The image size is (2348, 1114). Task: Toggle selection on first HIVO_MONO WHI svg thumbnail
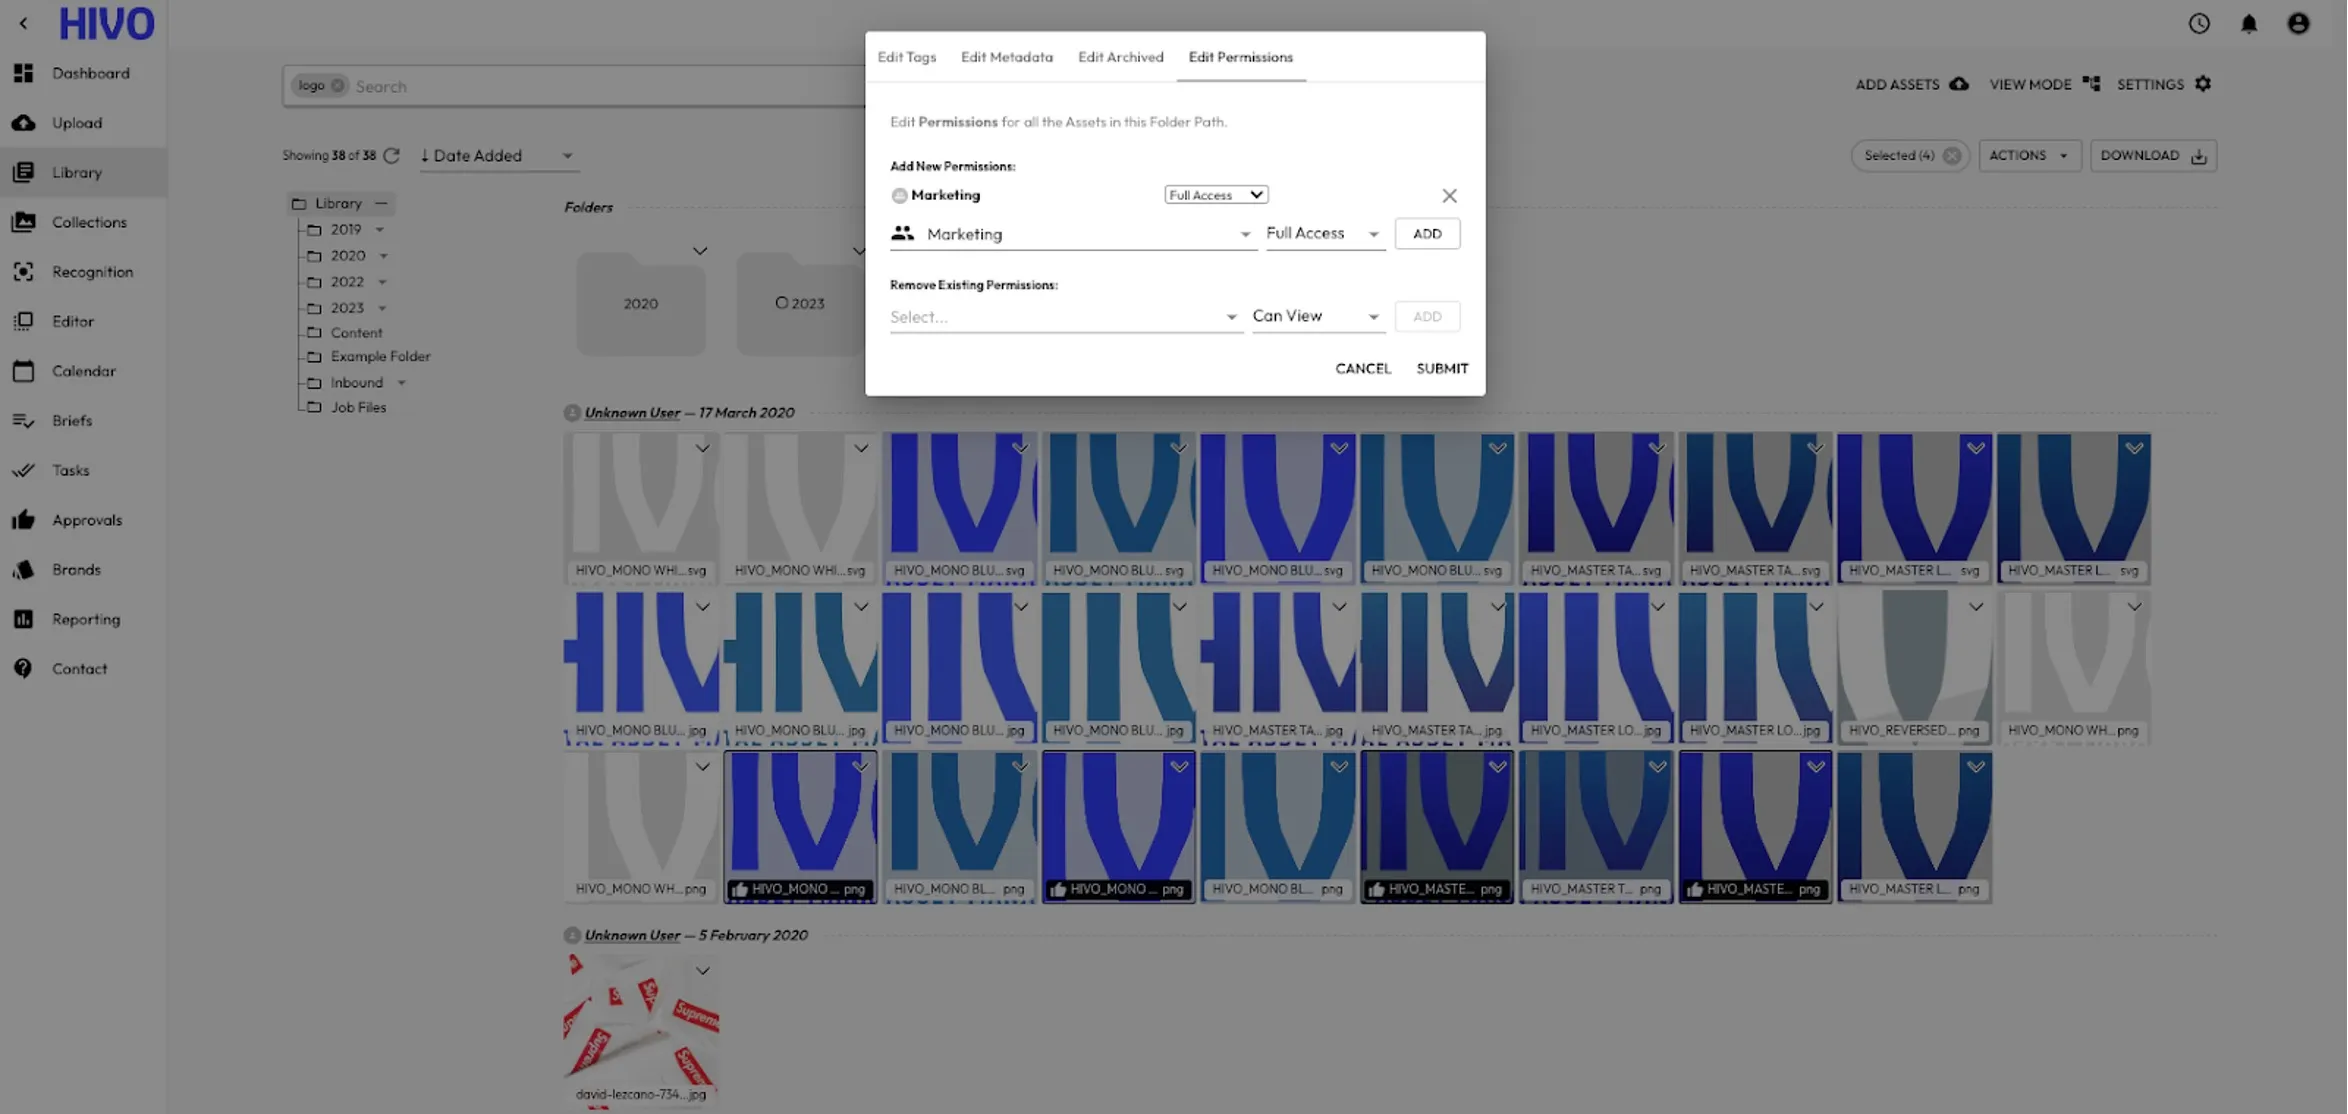702,448
